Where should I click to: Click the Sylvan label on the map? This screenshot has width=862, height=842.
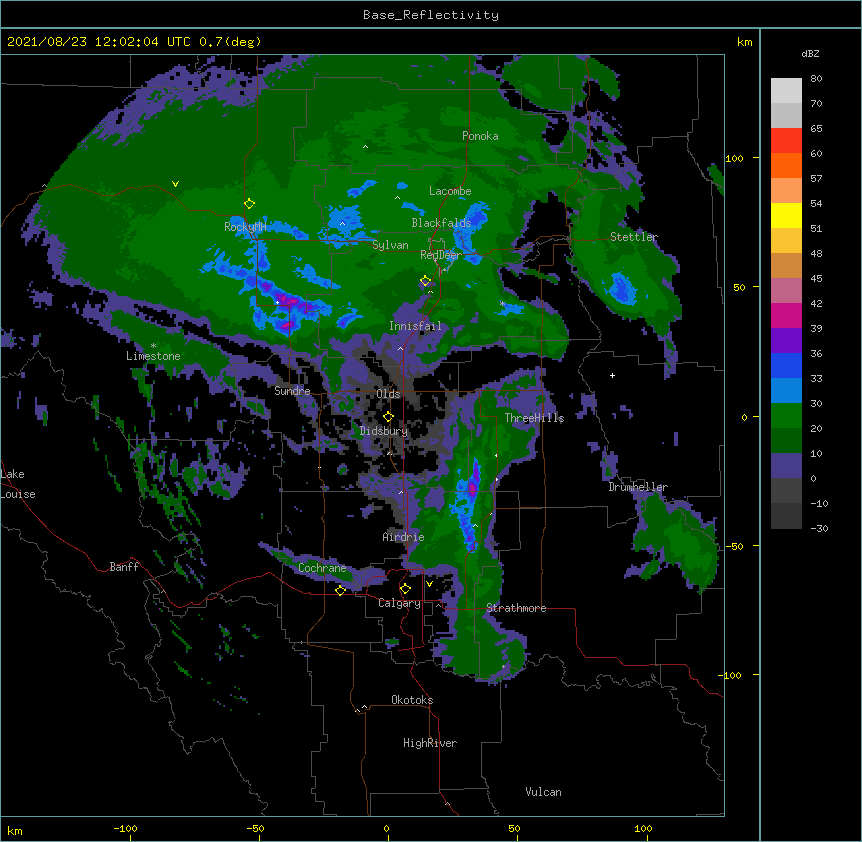(390, 245)
